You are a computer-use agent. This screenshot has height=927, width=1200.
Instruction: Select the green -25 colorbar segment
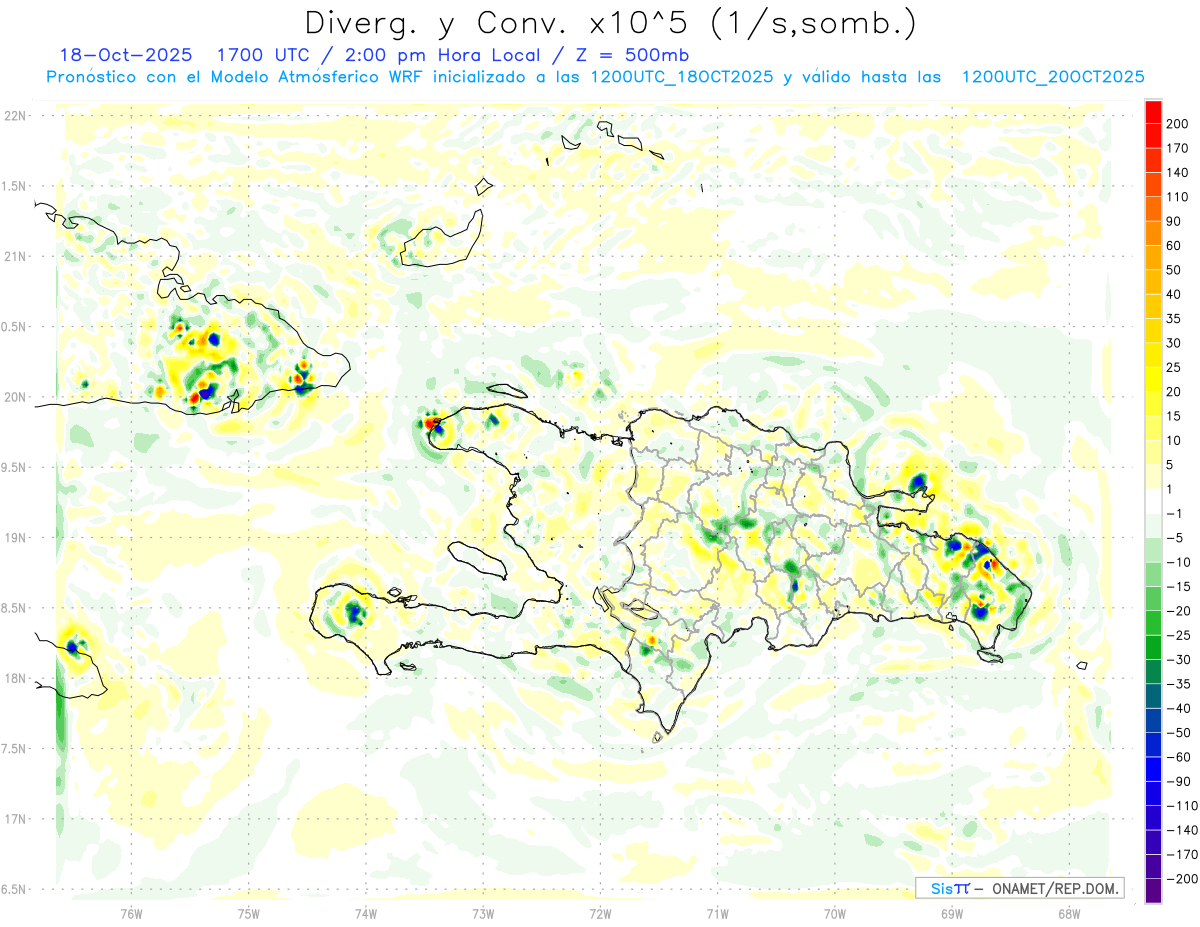1153,623
